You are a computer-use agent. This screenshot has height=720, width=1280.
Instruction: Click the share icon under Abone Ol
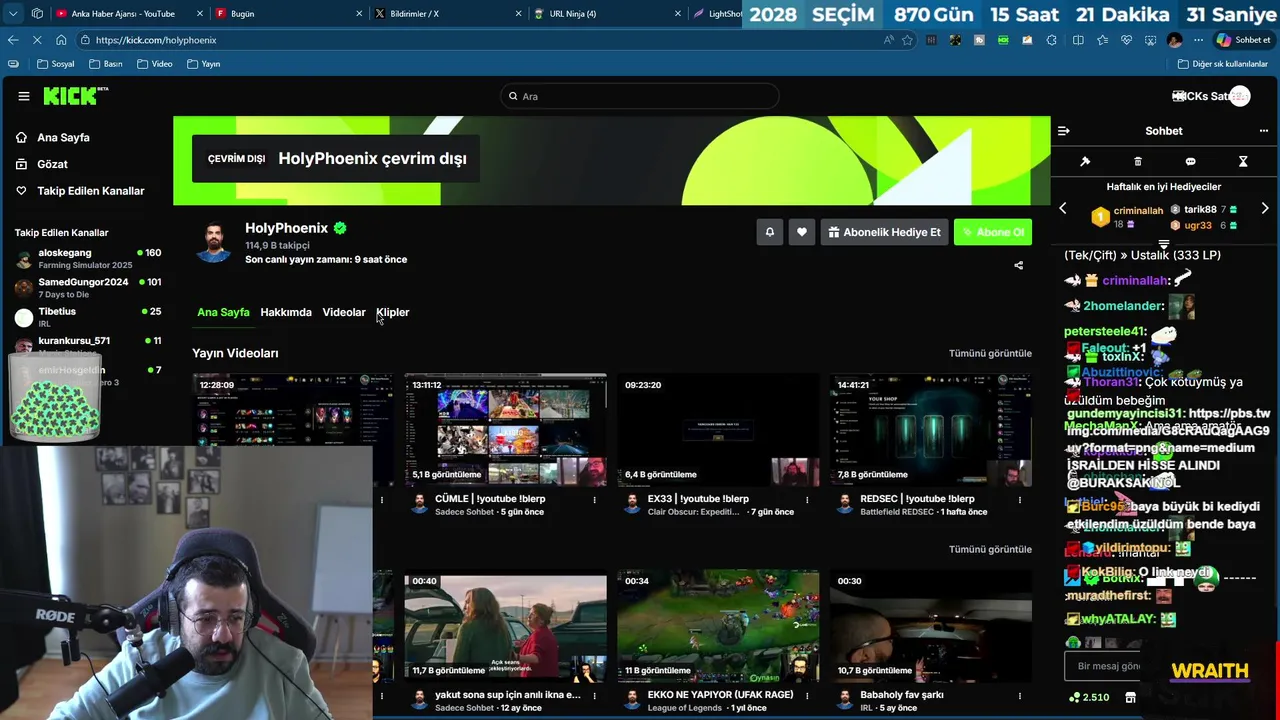pos(1019,266)
